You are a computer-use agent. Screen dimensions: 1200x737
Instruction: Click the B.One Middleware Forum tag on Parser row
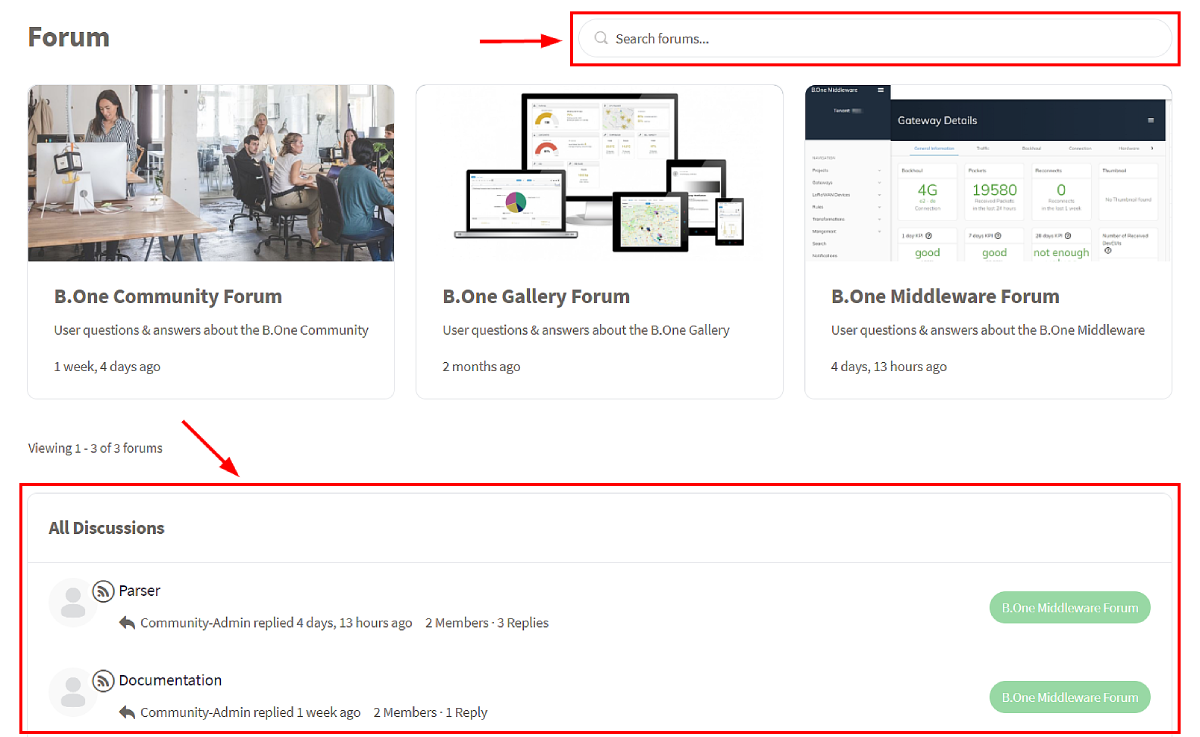pyautogui.click(x=1070, y=608)
